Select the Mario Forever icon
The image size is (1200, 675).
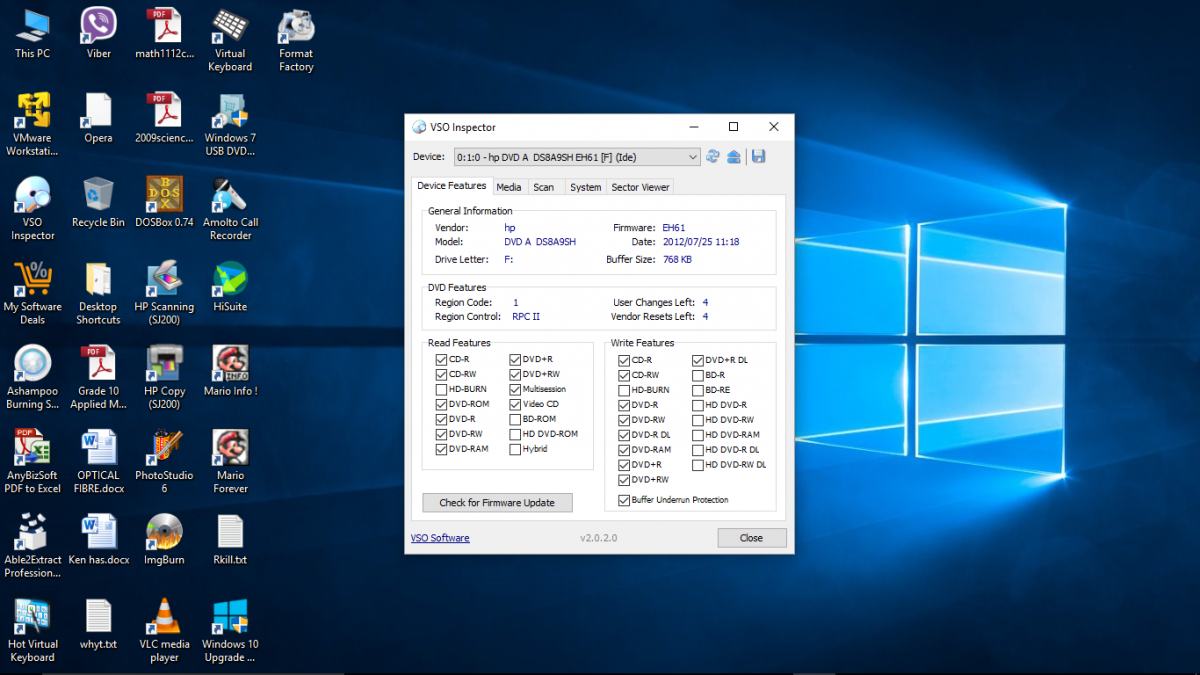[x=230, y=462]
